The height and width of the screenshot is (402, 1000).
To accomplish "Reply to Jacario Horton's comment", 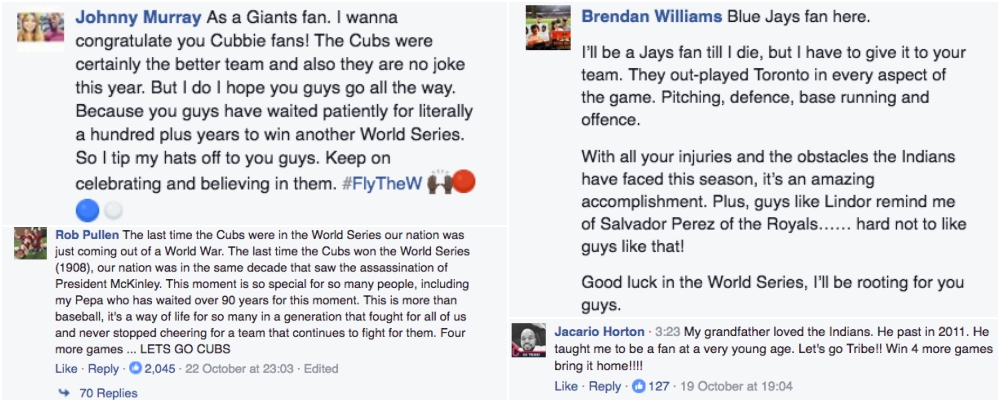I will [x=604, y=386].
